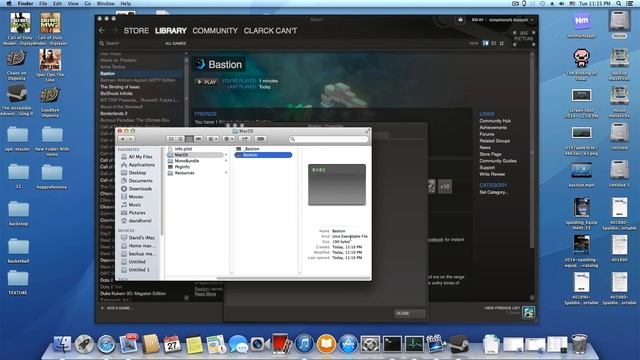Image resolution: width=640 pixels, height=360 pixels.
Task: Open iTunes music note icon in Dock
Action: (304, 344)
